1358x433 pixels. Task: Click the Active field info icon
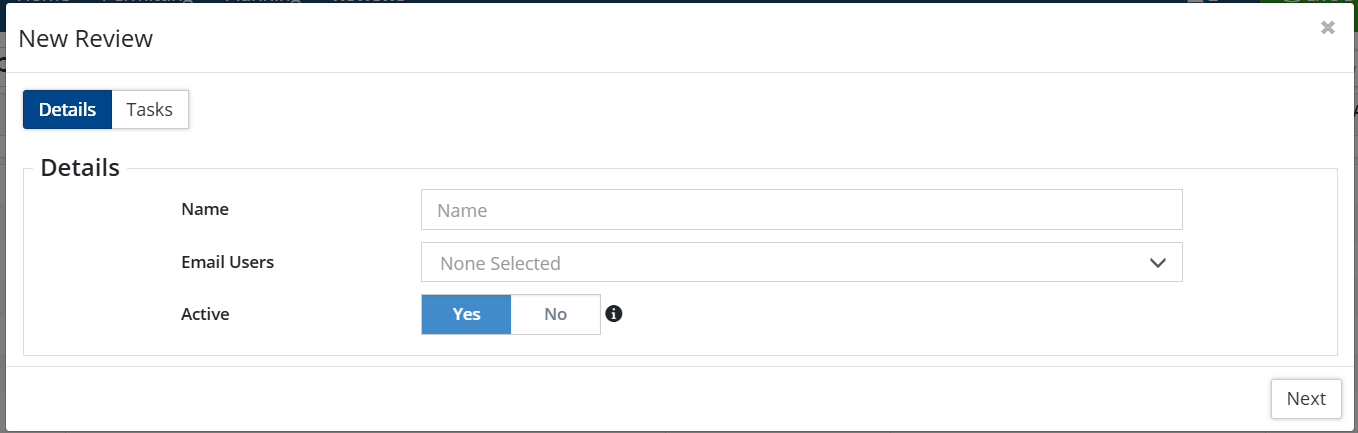point(614,314)
